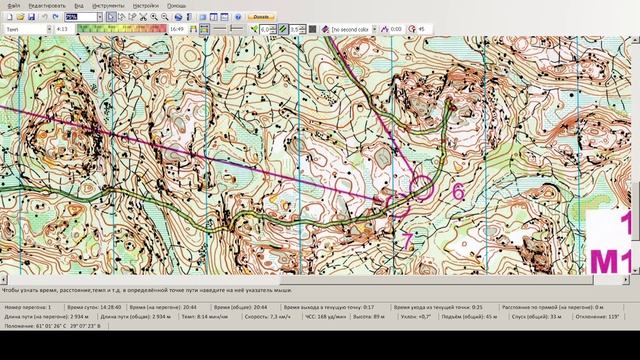Select the pointer arrow tool

coord(111,17)
